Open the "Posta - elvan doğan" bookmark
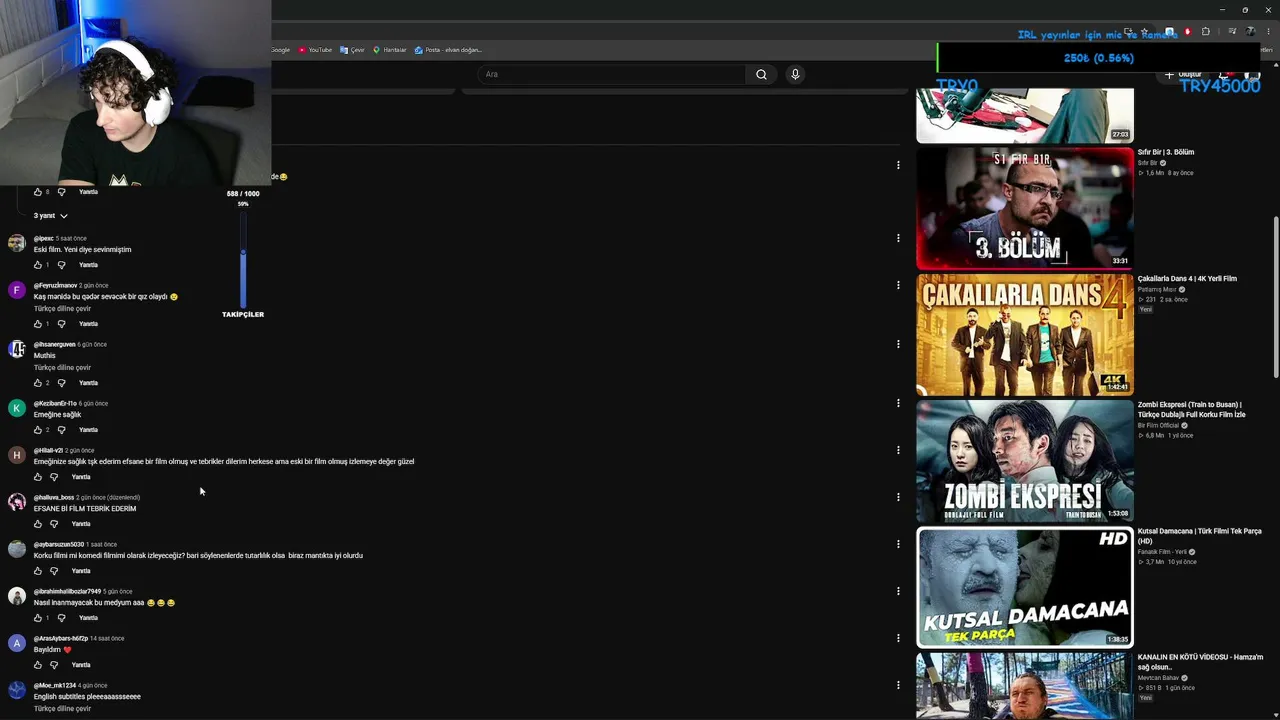Image resolution: width=1280 pixels, height=720 pixels. click(x=449, y=50)
